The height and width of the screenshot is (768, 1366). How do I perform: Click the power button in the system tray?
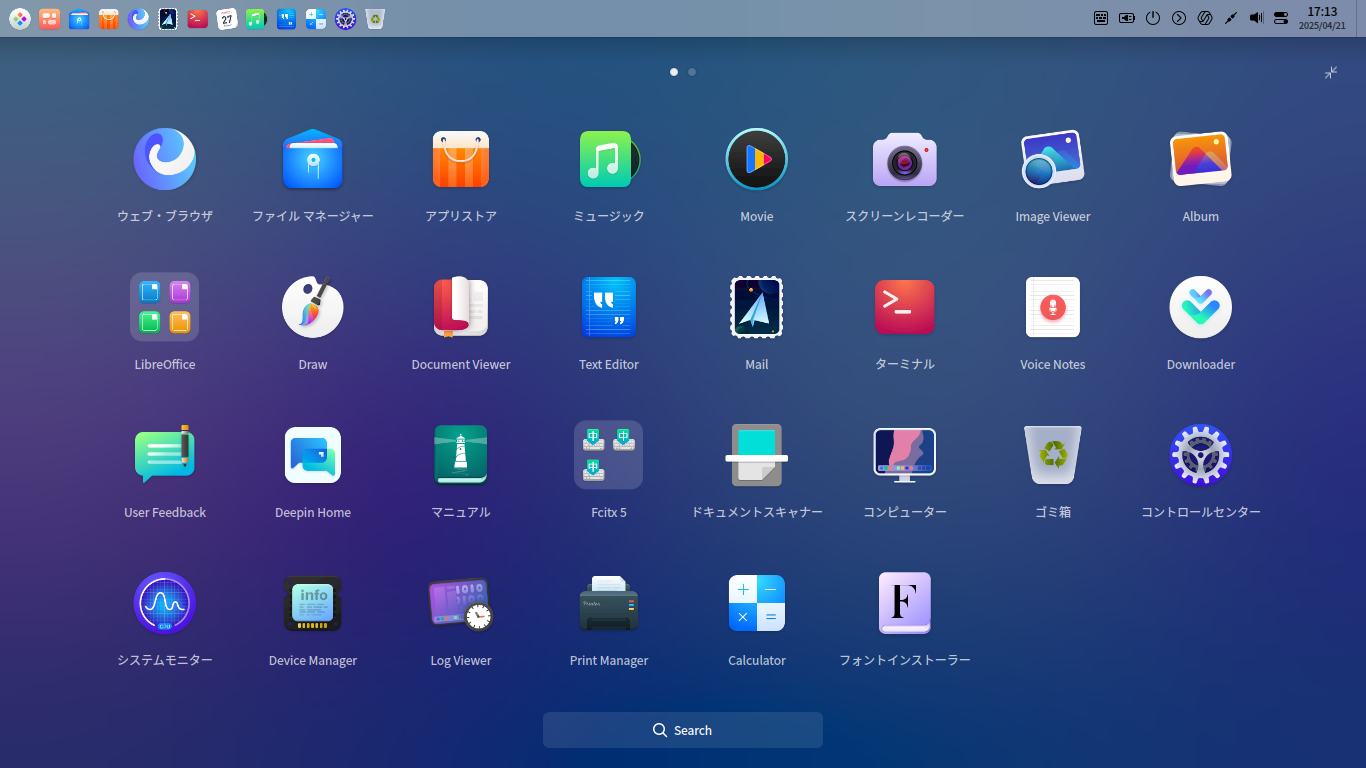[x=1153, y=18]
